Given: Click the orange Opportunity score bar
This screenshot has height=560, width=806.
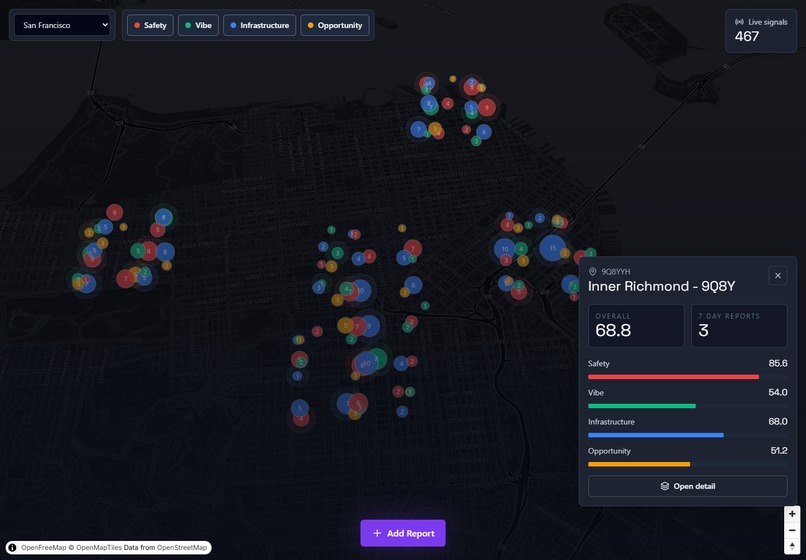Looking at the screenshot, I should [639, 464].
